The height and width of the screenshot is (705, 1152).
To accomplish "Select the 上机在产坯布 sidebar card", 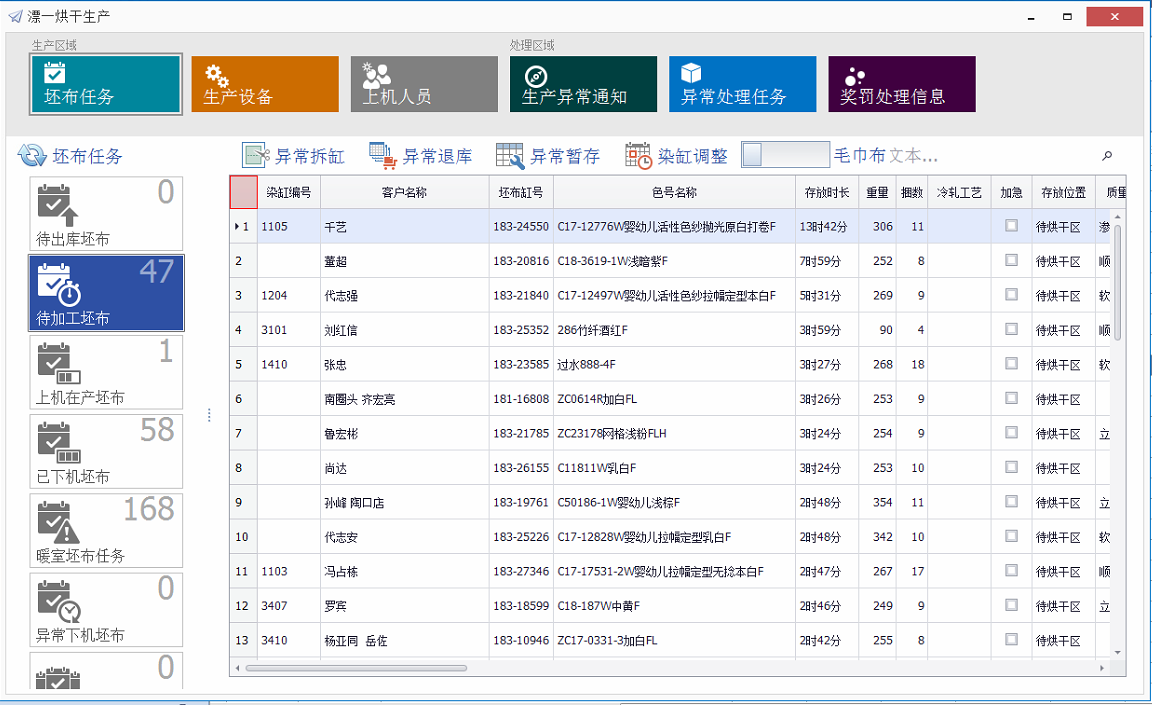I will (x=106, y=372).
